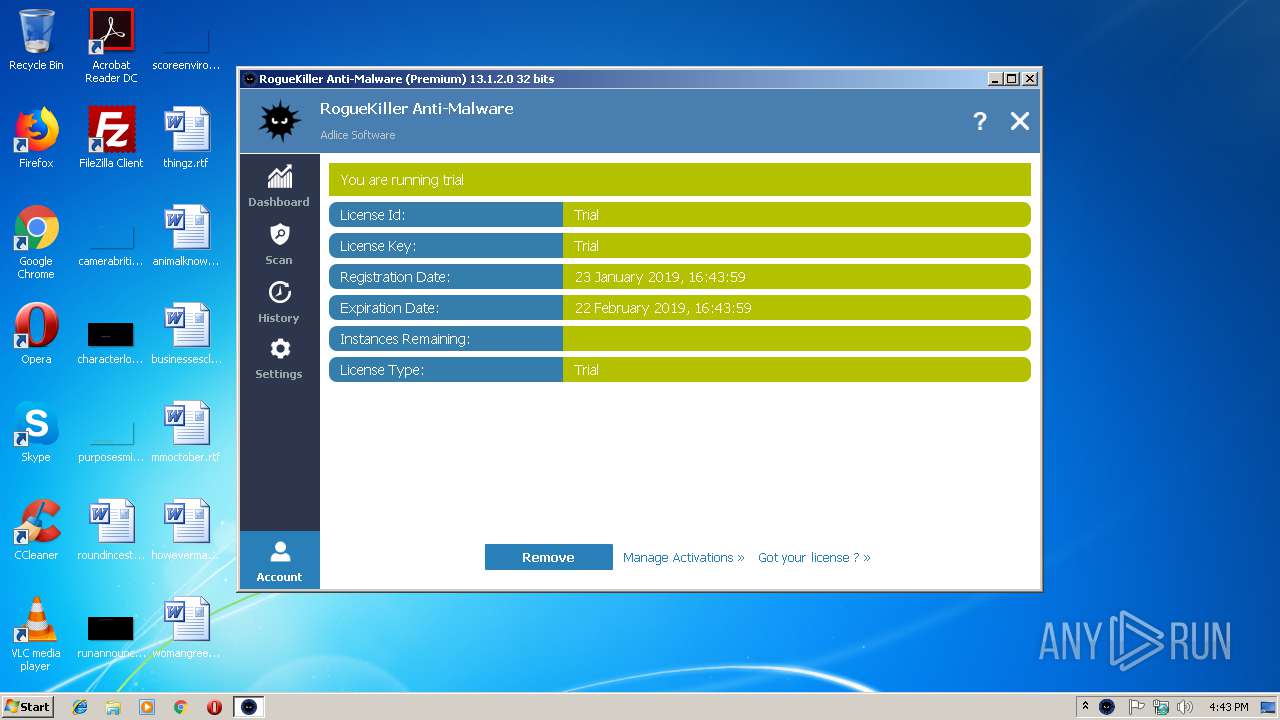Select the 'You are running trial' banner

(x=680, y=180)
